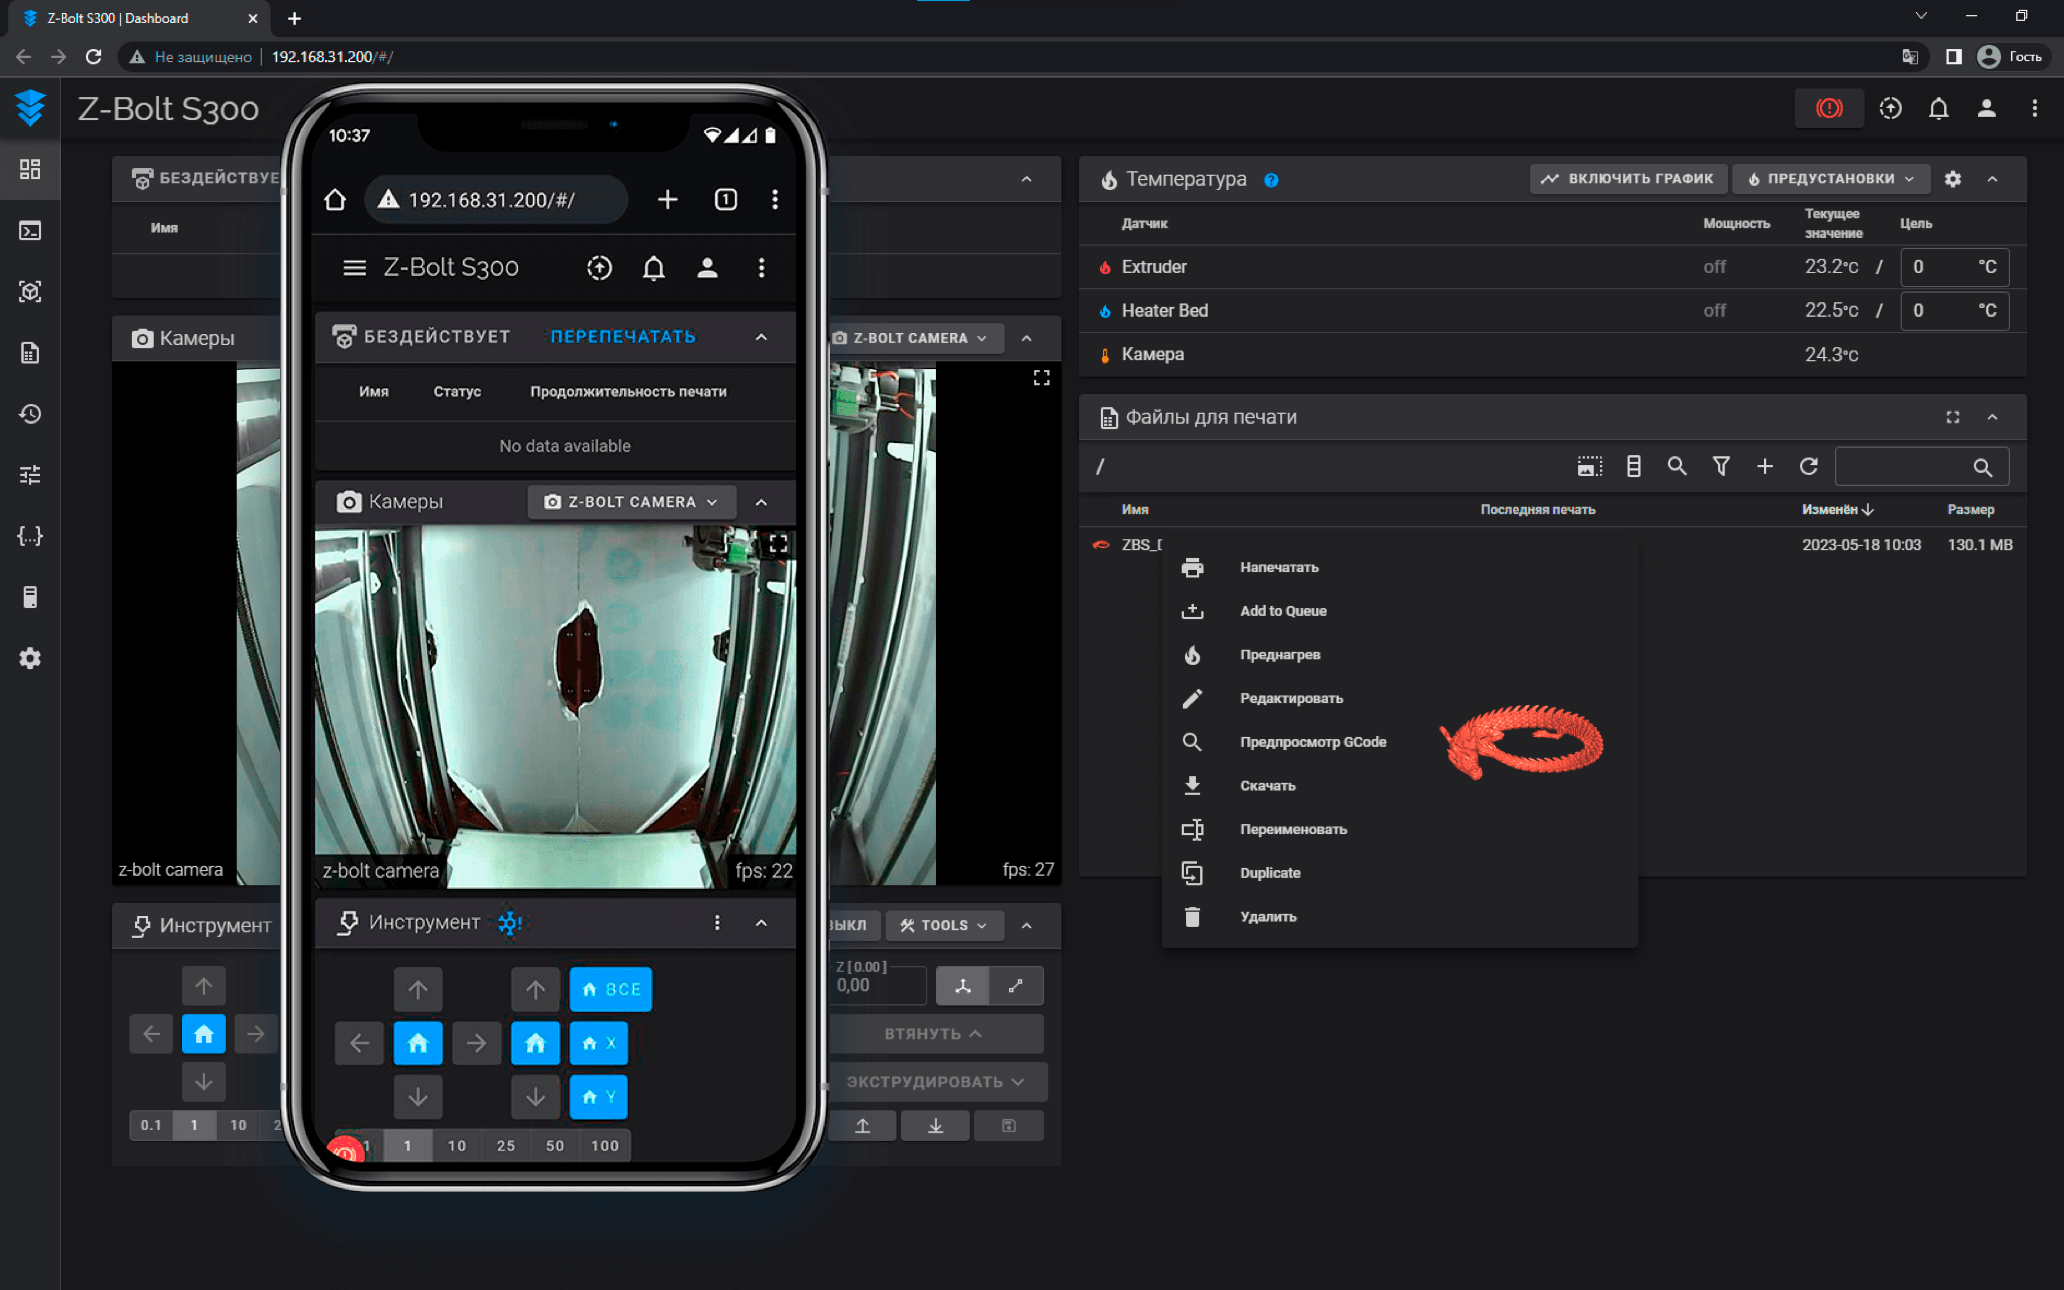
Task: Open the Tune sliders page in the sidebar
Action: (30, 475)
